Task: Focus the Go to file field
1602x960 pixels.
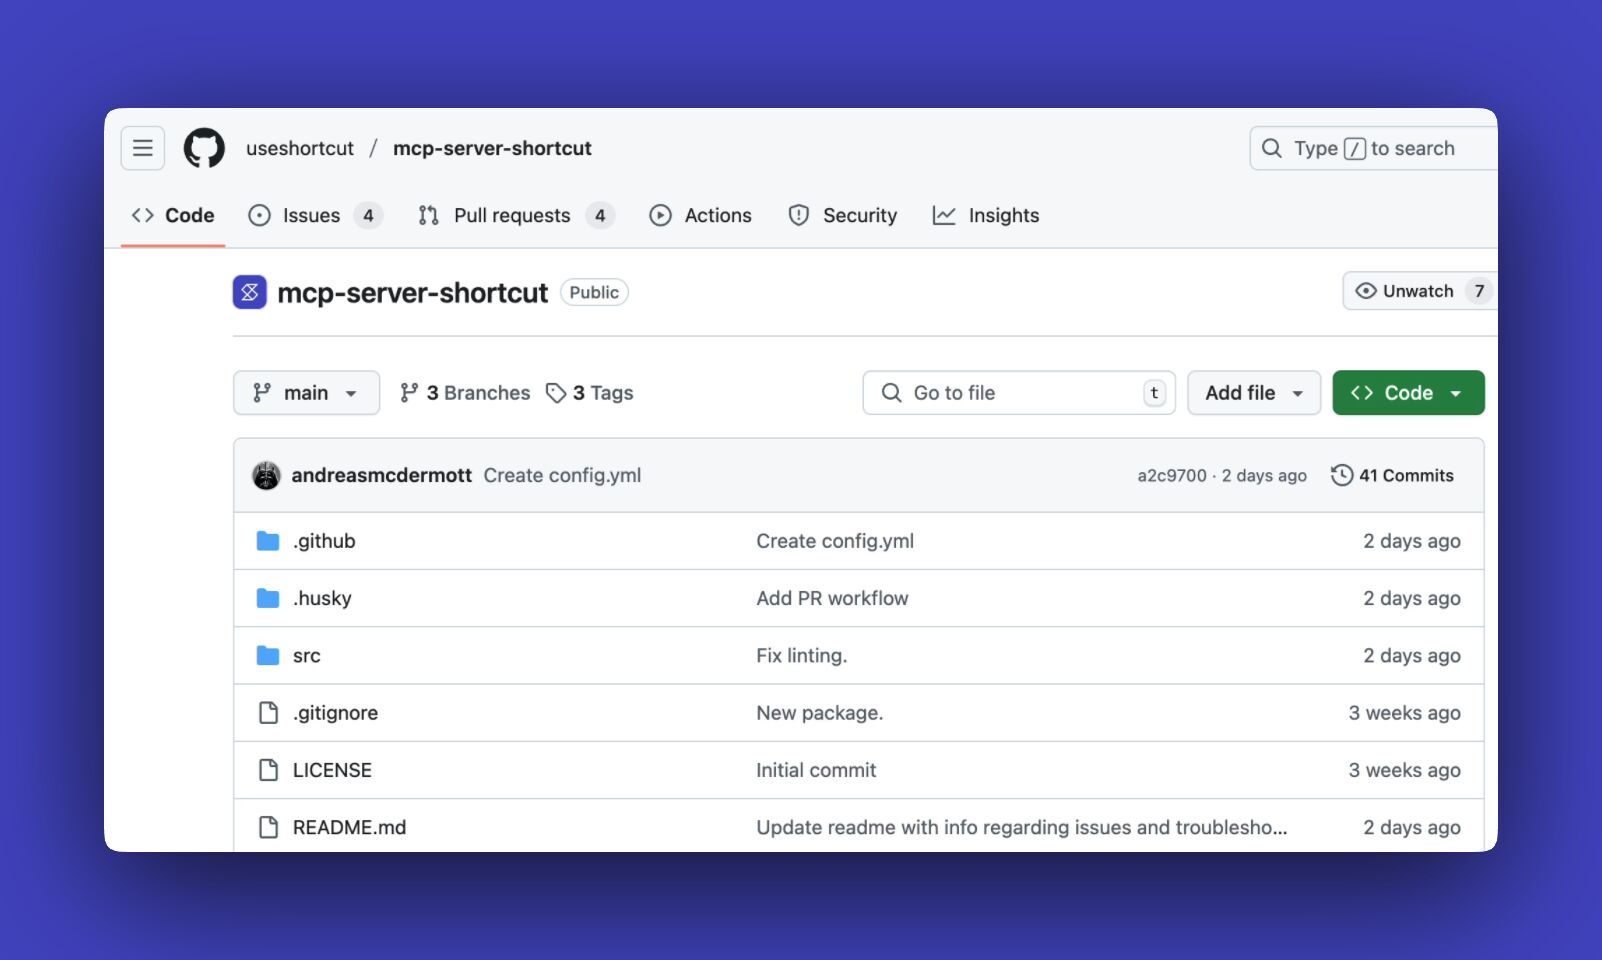Action: click(x=1019, y=393)
